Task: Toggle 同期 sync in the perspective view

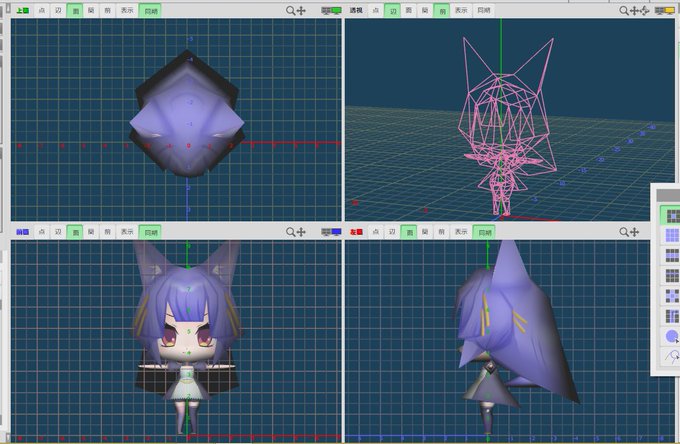Action: coord(484,10)
